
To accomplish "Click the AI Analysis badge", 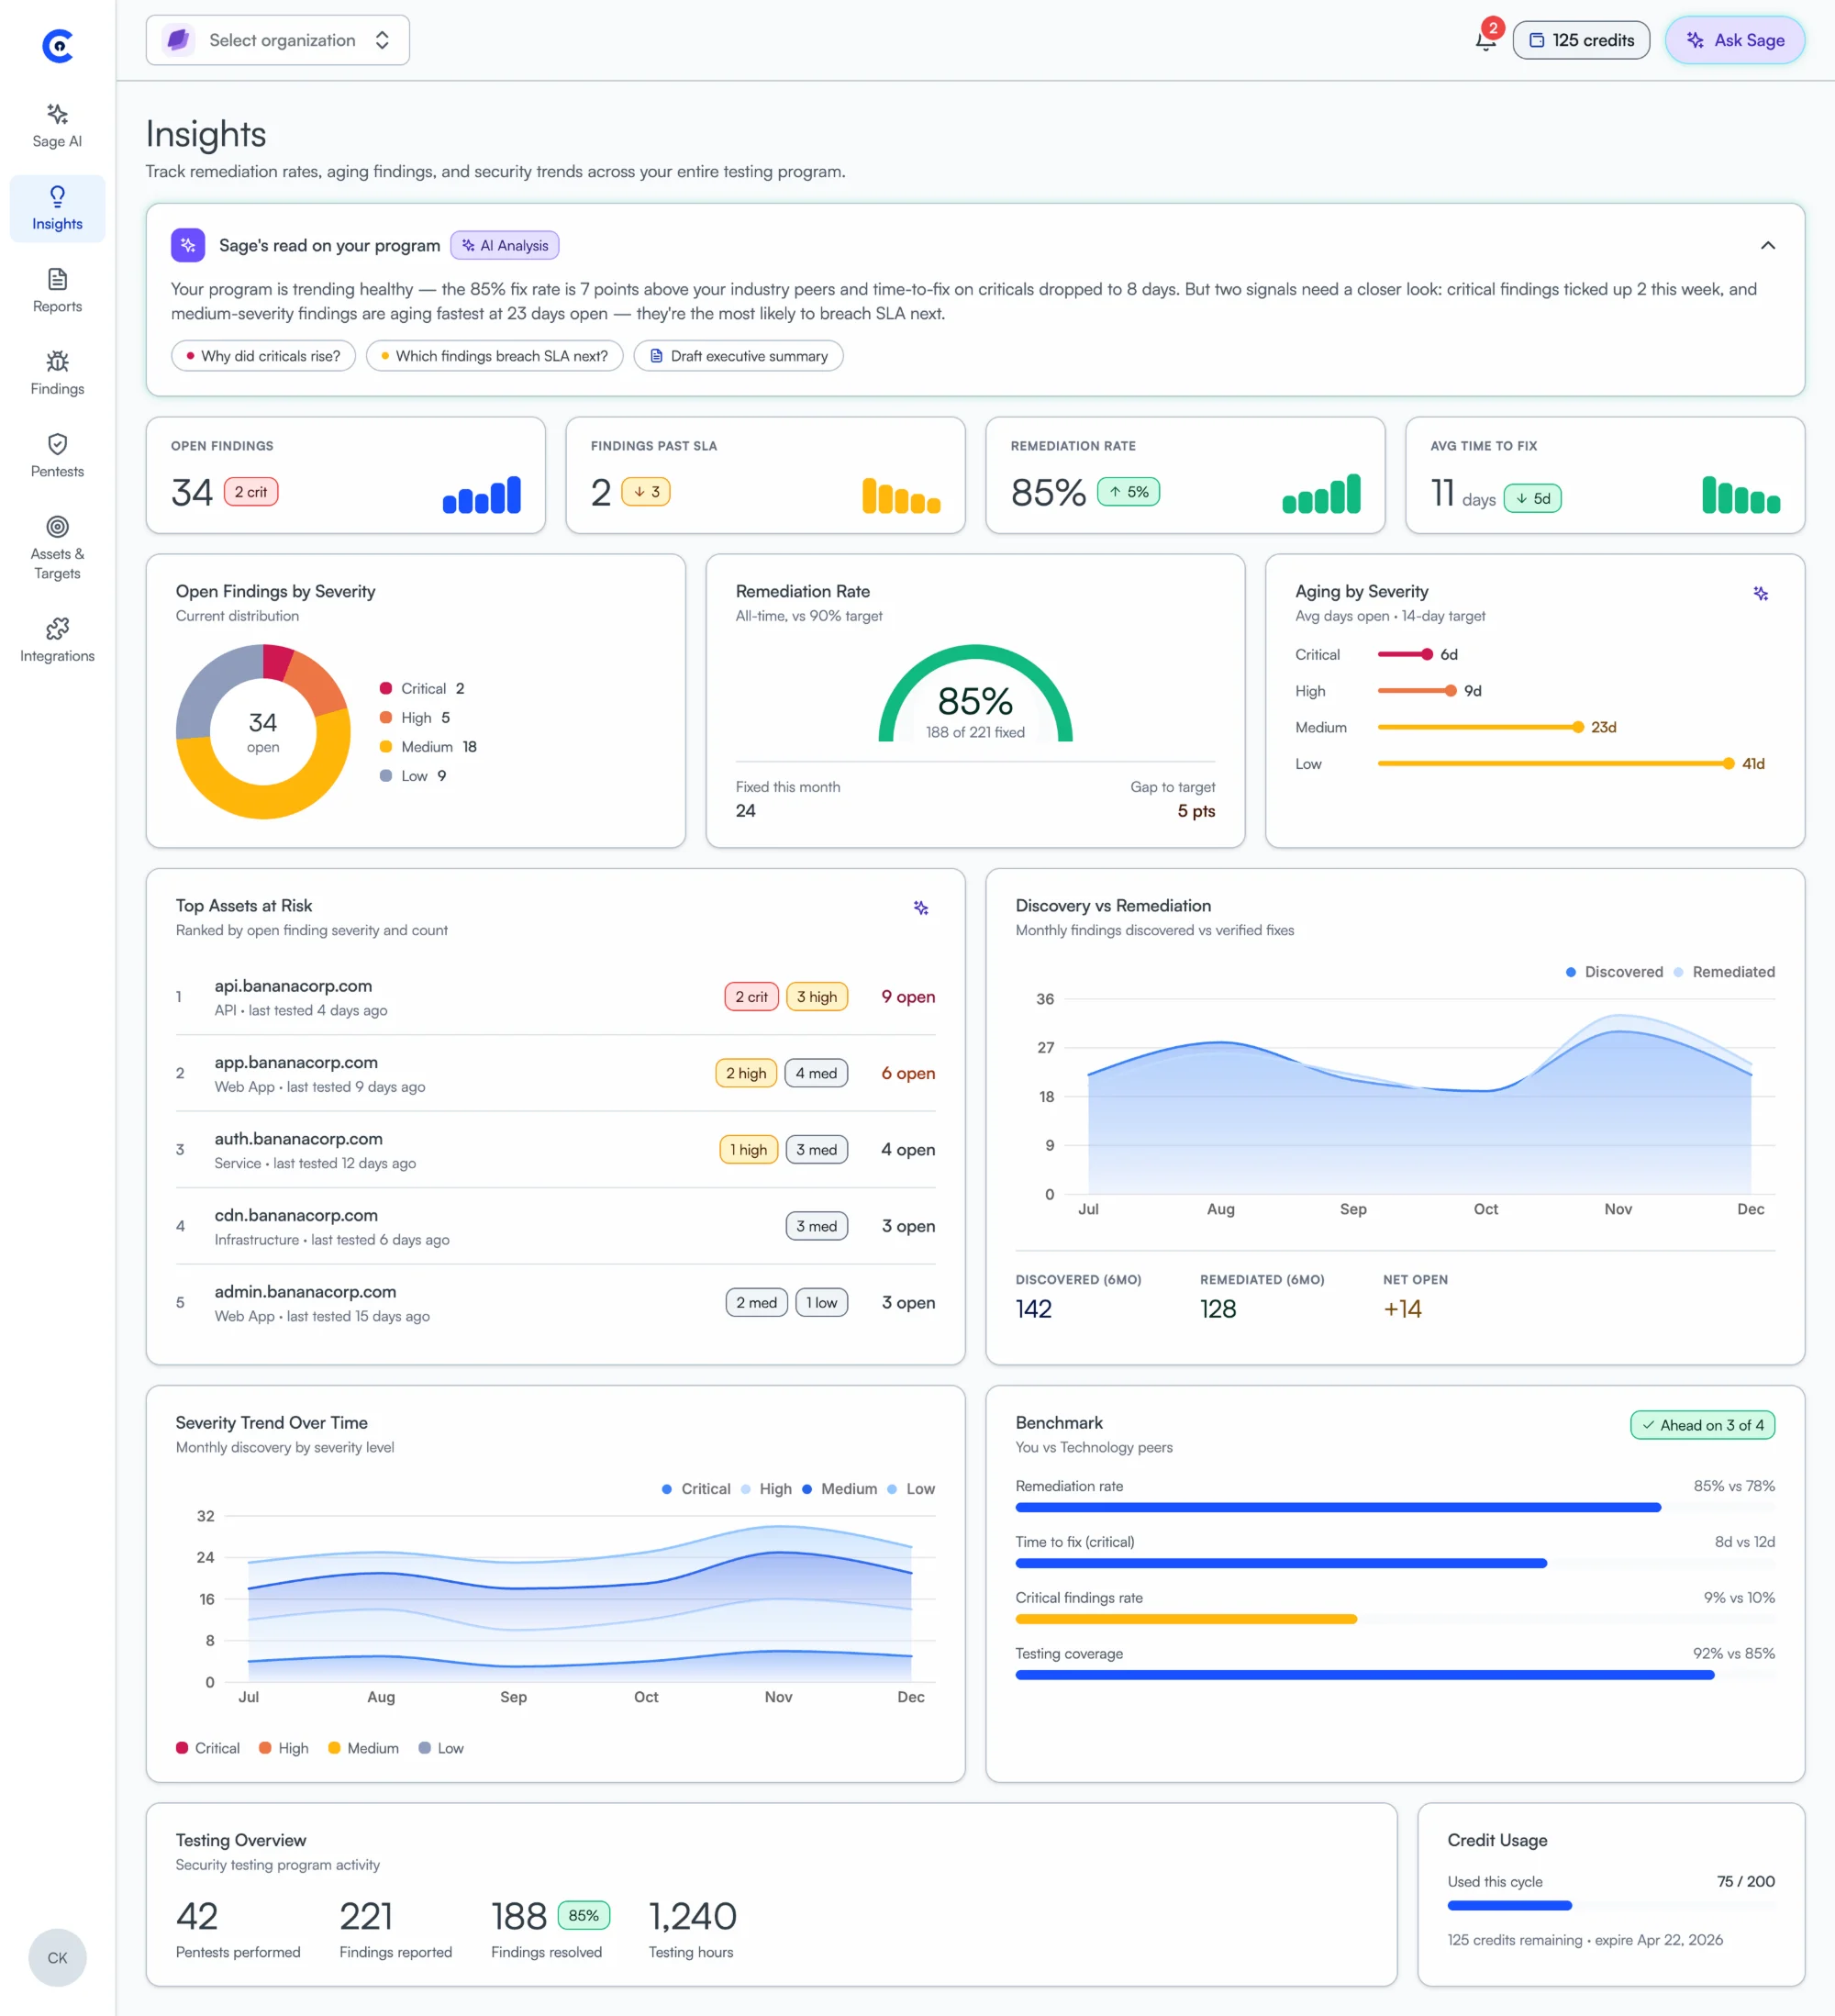I will (505, 245).
